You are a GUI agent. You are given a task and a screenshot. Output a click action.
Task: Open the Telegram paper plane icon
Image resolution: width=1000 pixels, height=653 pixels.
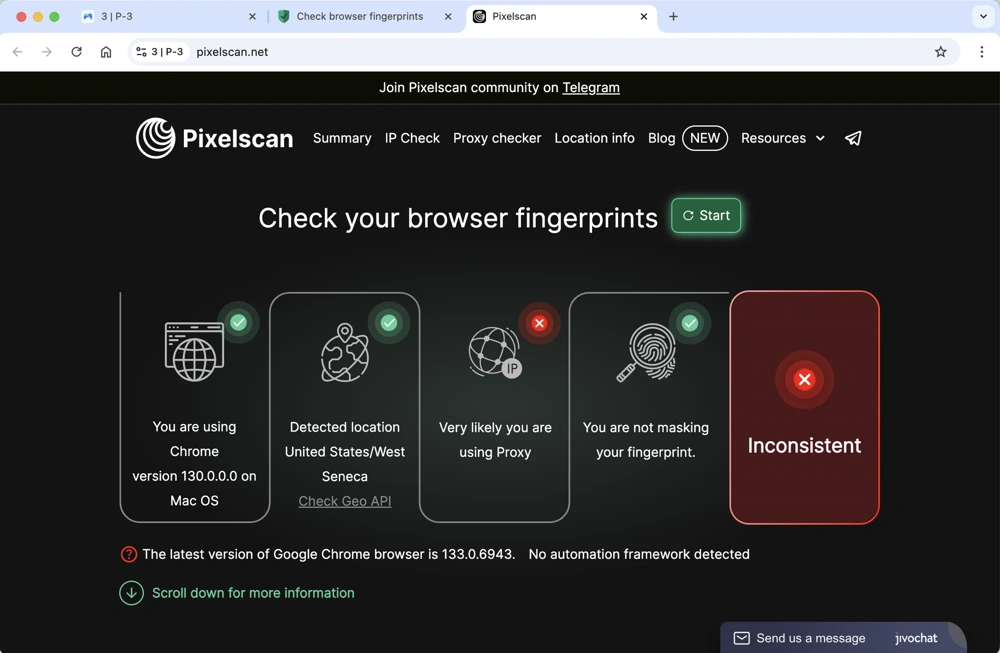tap(853, 139)
